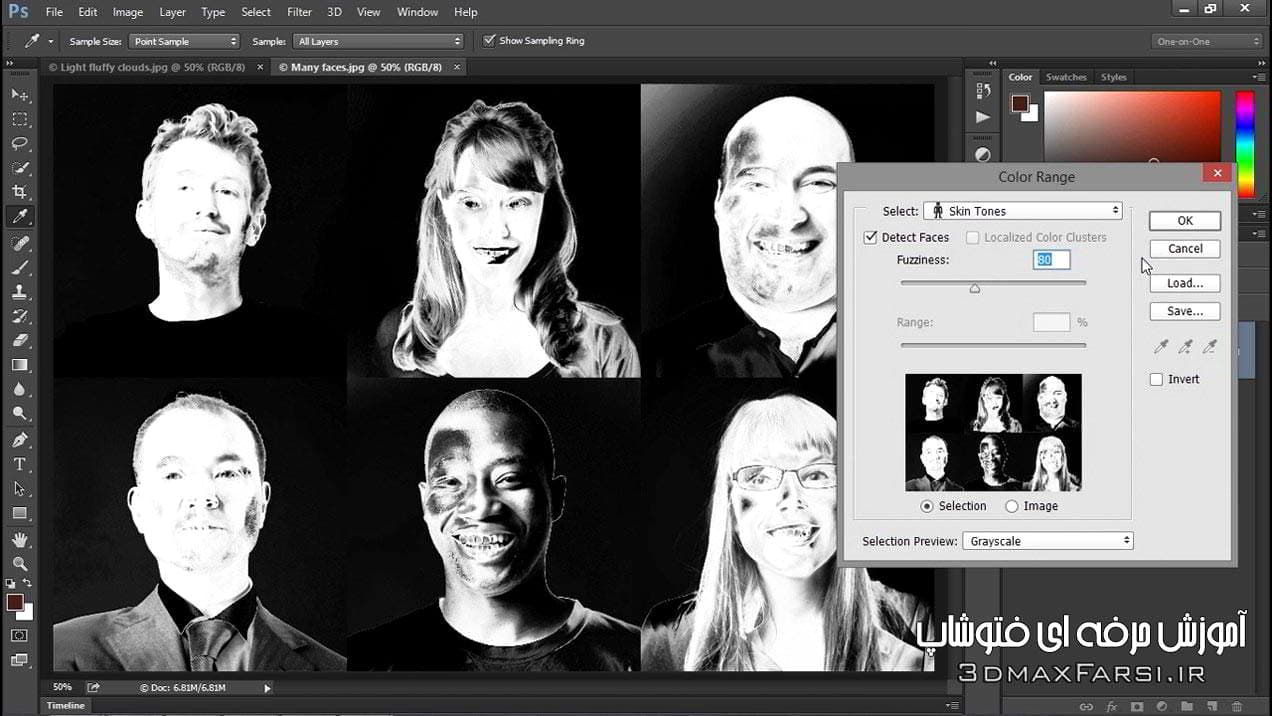Screen dimensions: 1272x716
Task: Click the foreground color swatch in Color panel
Action: pyautogui.click(x=1019, y=103)
